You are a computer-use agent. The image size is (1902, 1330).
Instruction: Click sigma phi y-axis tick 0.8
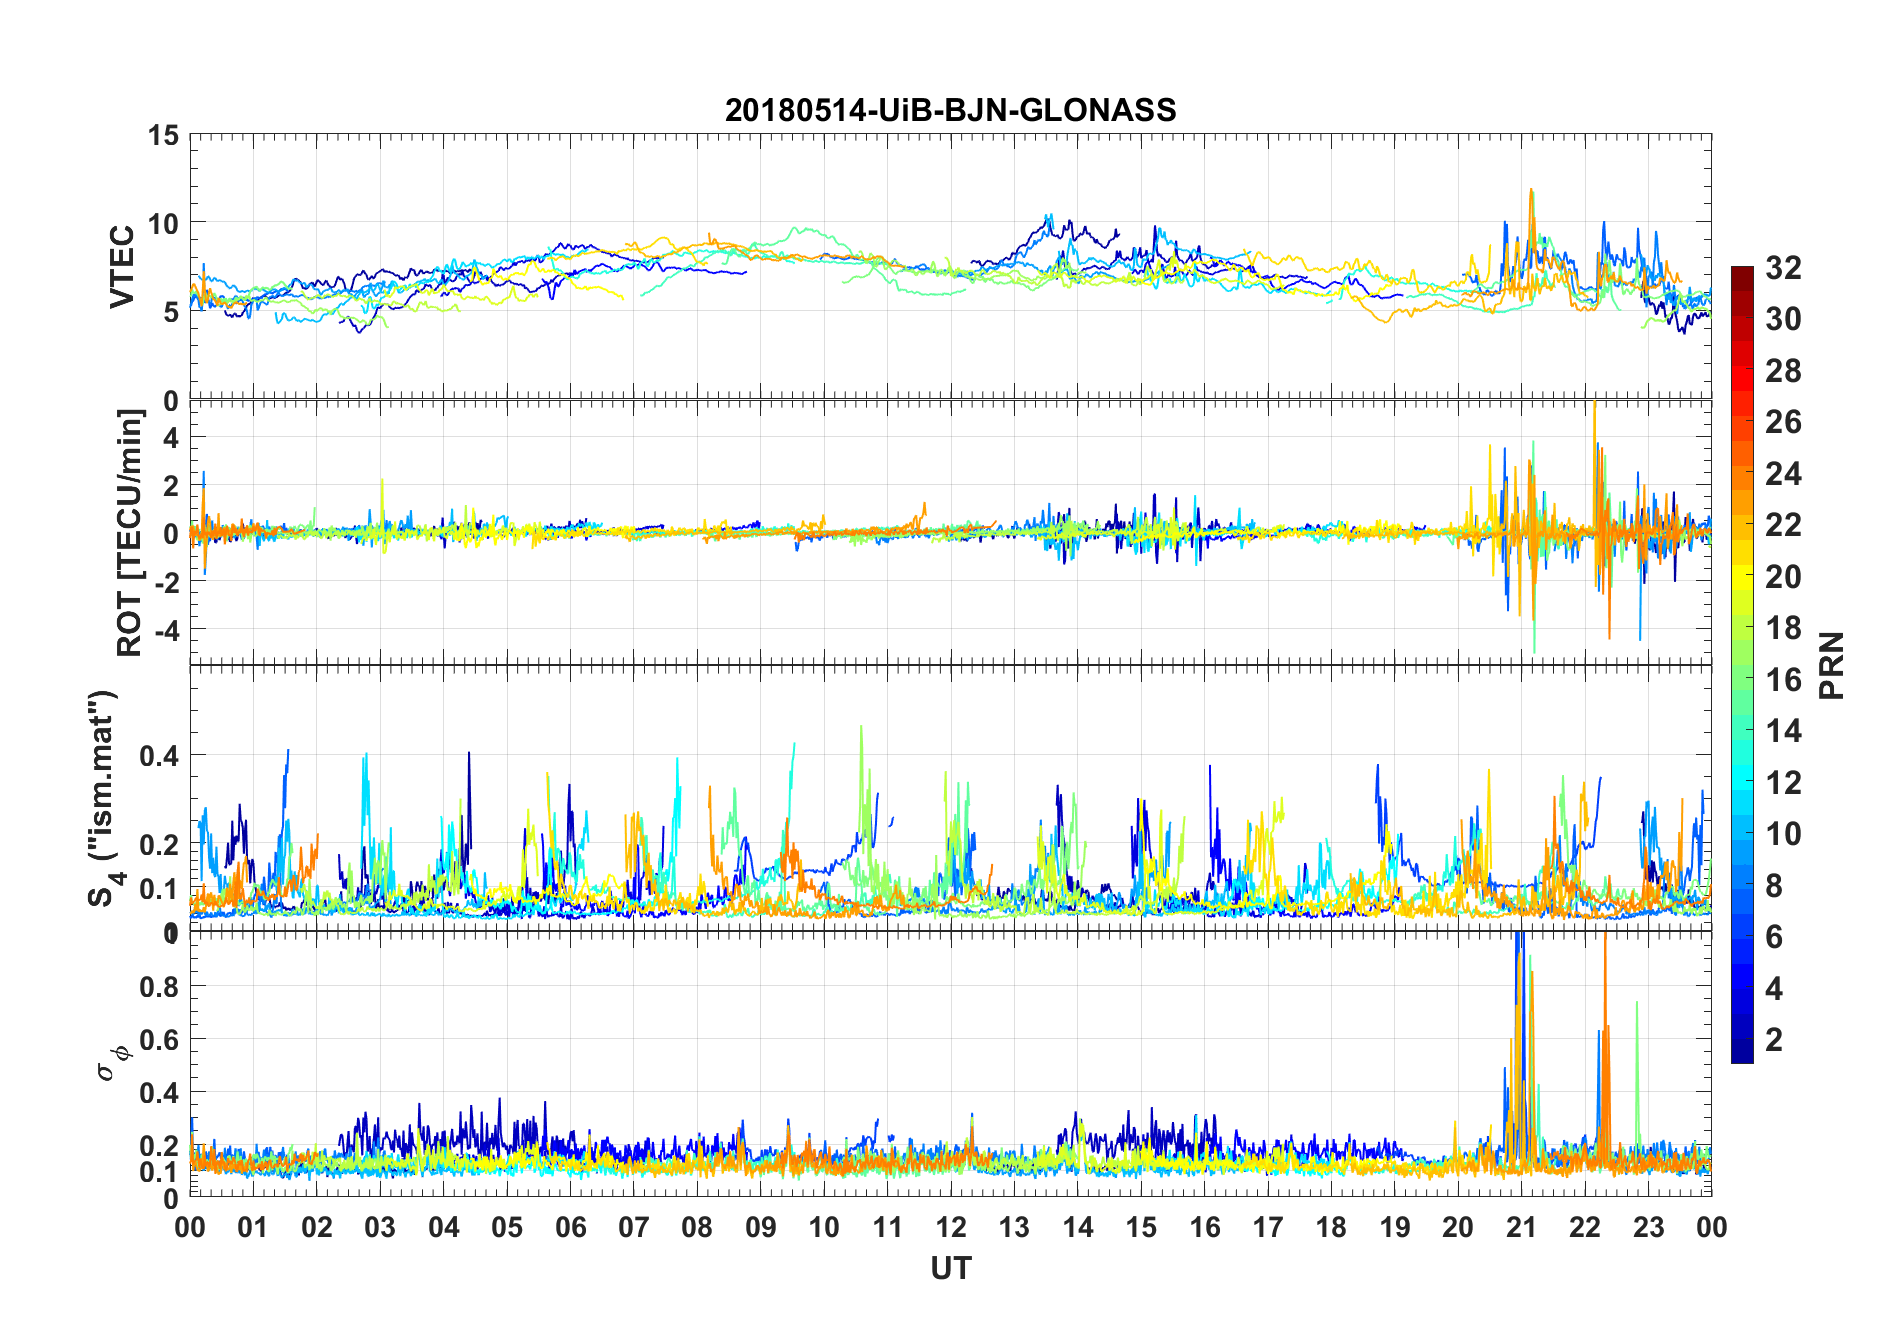[159, 987]
